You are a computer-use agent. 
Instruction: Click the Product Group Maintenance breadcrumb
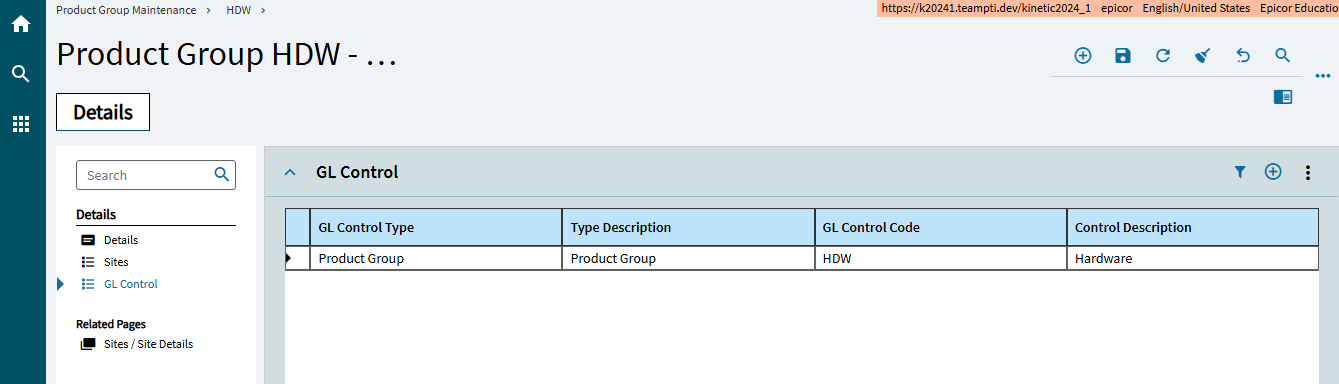click(x=126, y=9)
